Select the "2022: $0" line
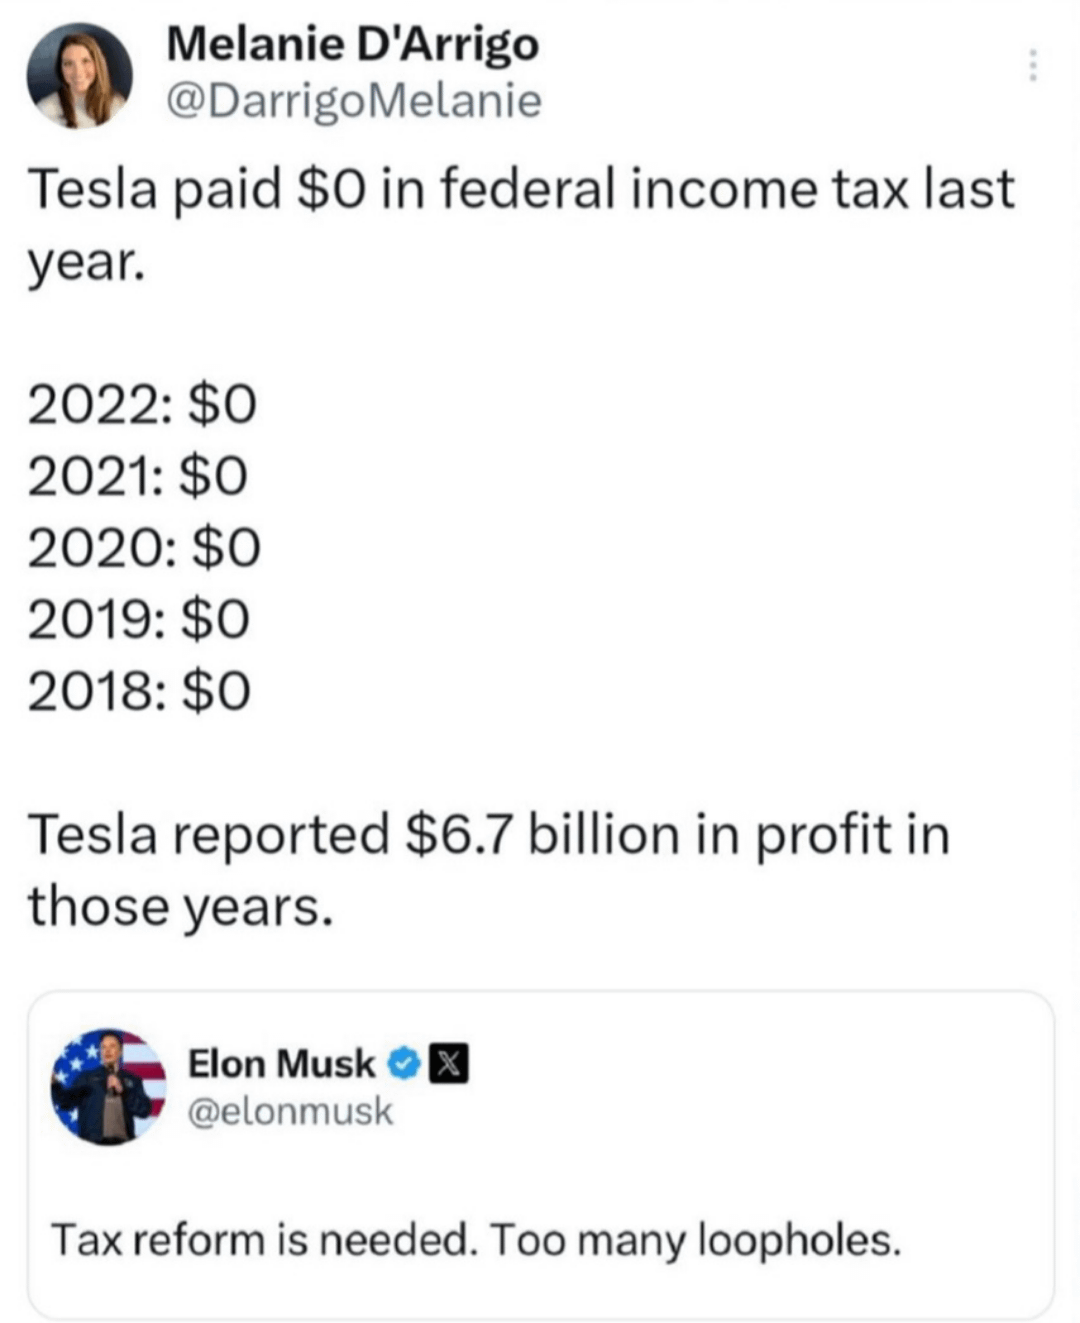Screen dimensions: 1080x1323 [142, 405]
